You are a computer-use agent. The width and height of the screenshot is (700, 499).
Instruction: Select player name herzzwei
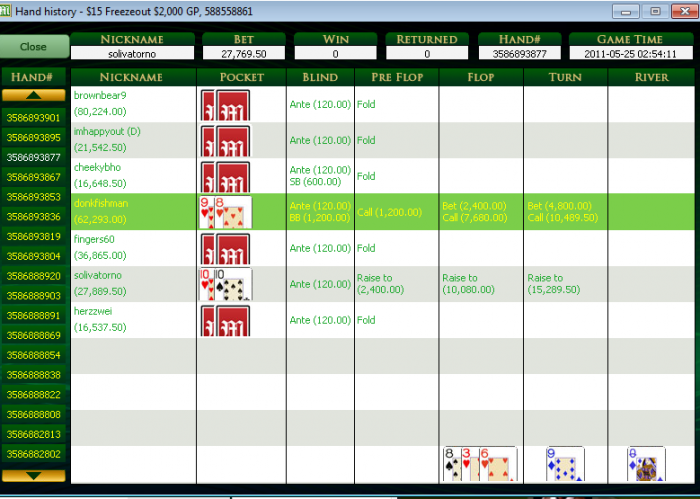93,312
